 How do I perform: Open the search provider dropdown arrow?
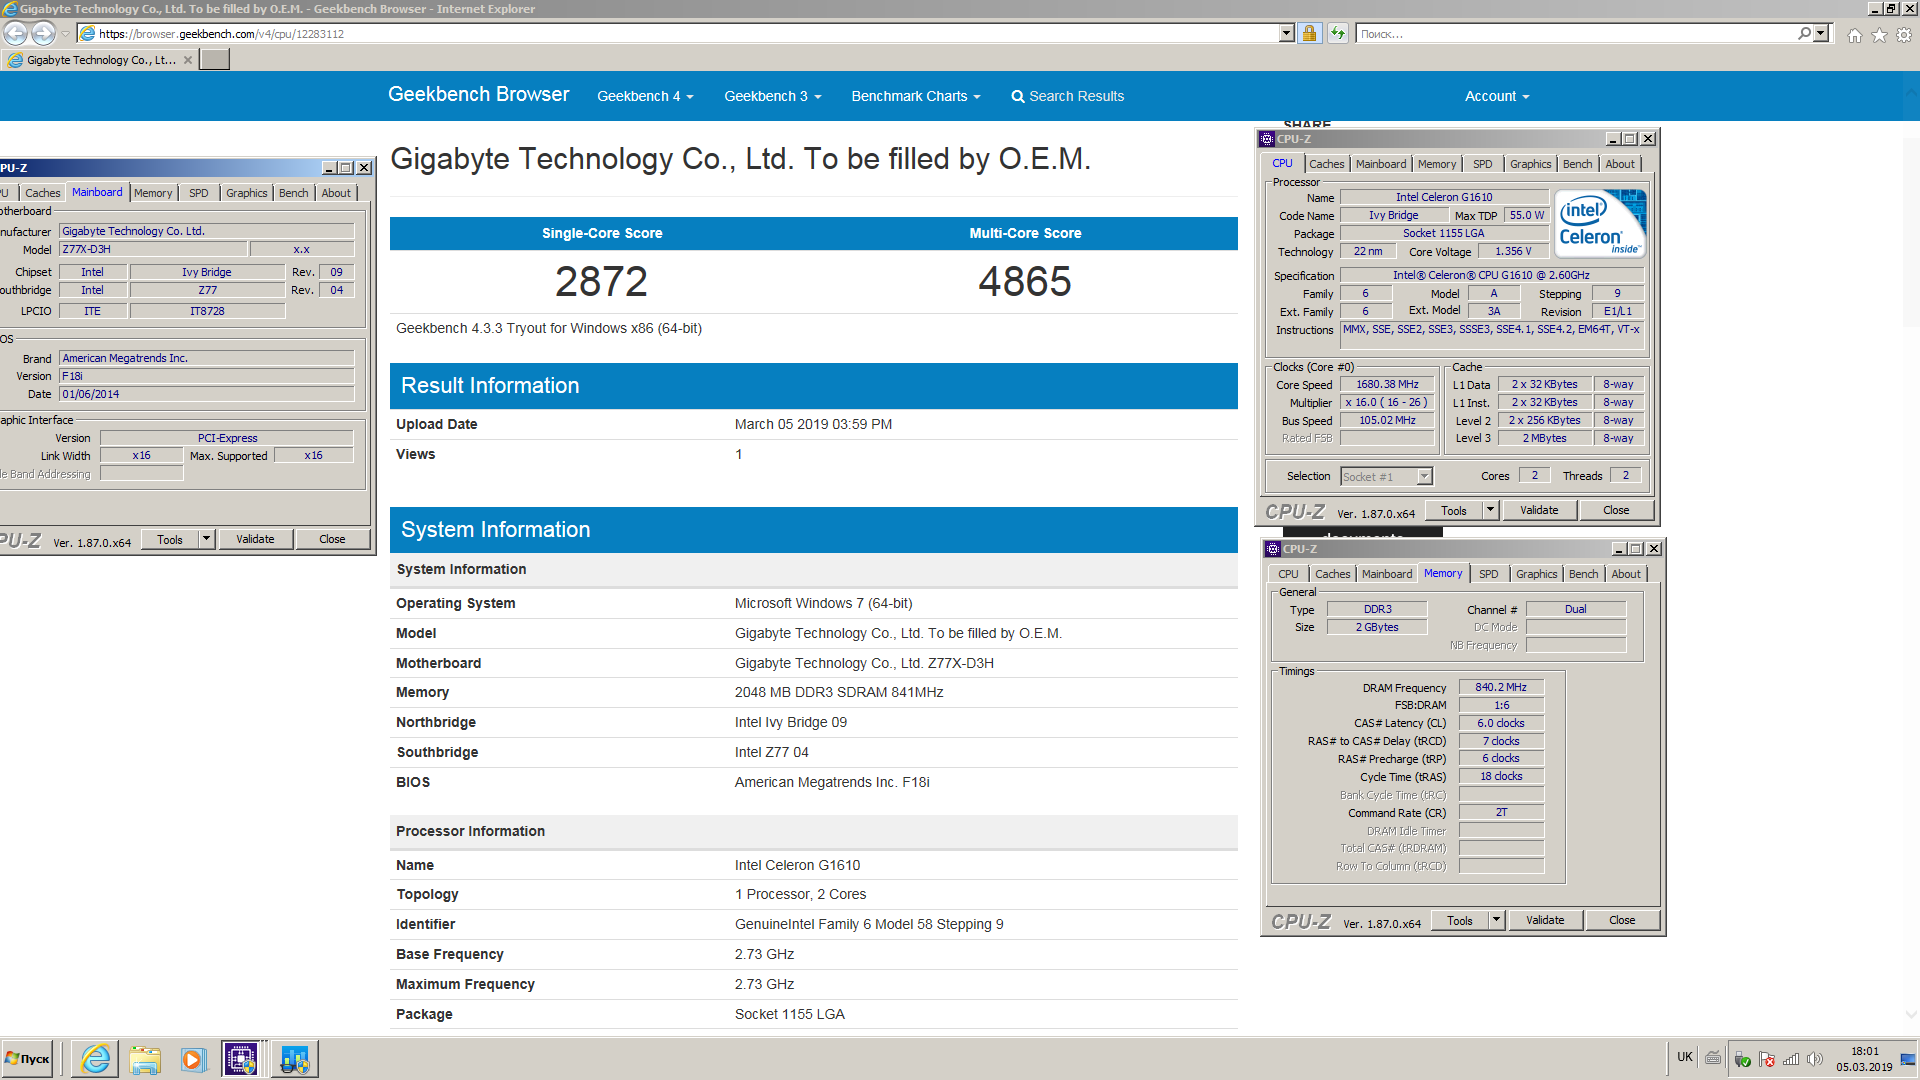point(1821,33)
